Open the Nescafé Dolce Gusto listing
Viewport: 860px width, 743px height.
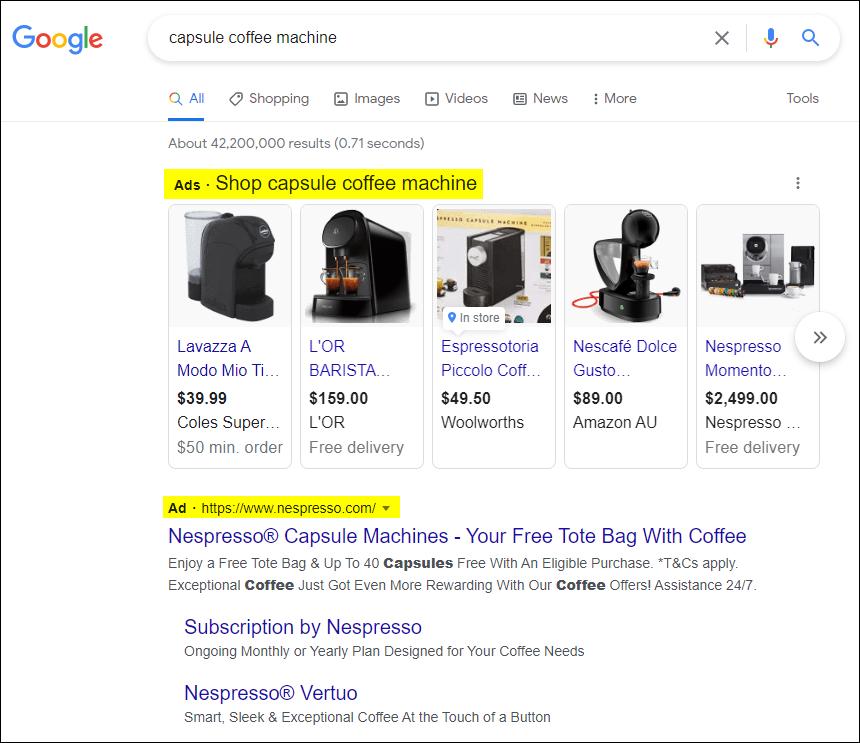(625, 358)
